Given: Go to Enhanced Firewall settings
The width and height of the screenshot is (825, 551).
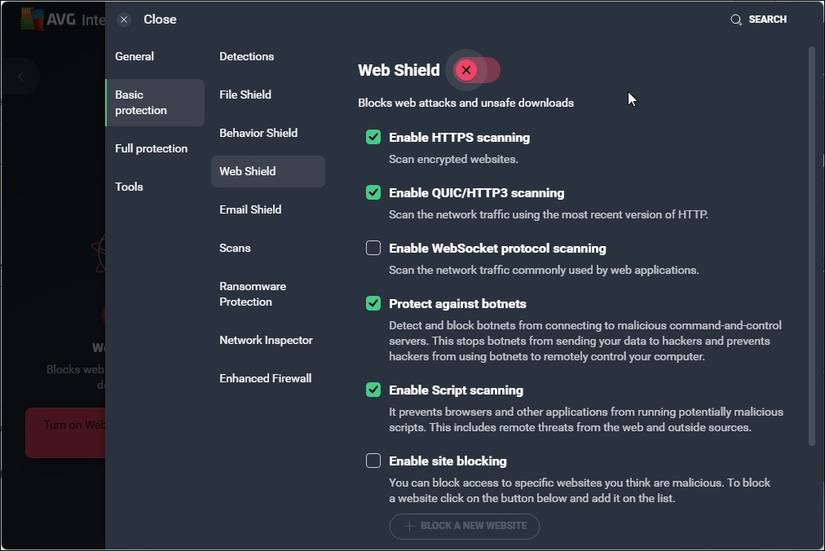Looking at the screenshot, I should [265, 378].
